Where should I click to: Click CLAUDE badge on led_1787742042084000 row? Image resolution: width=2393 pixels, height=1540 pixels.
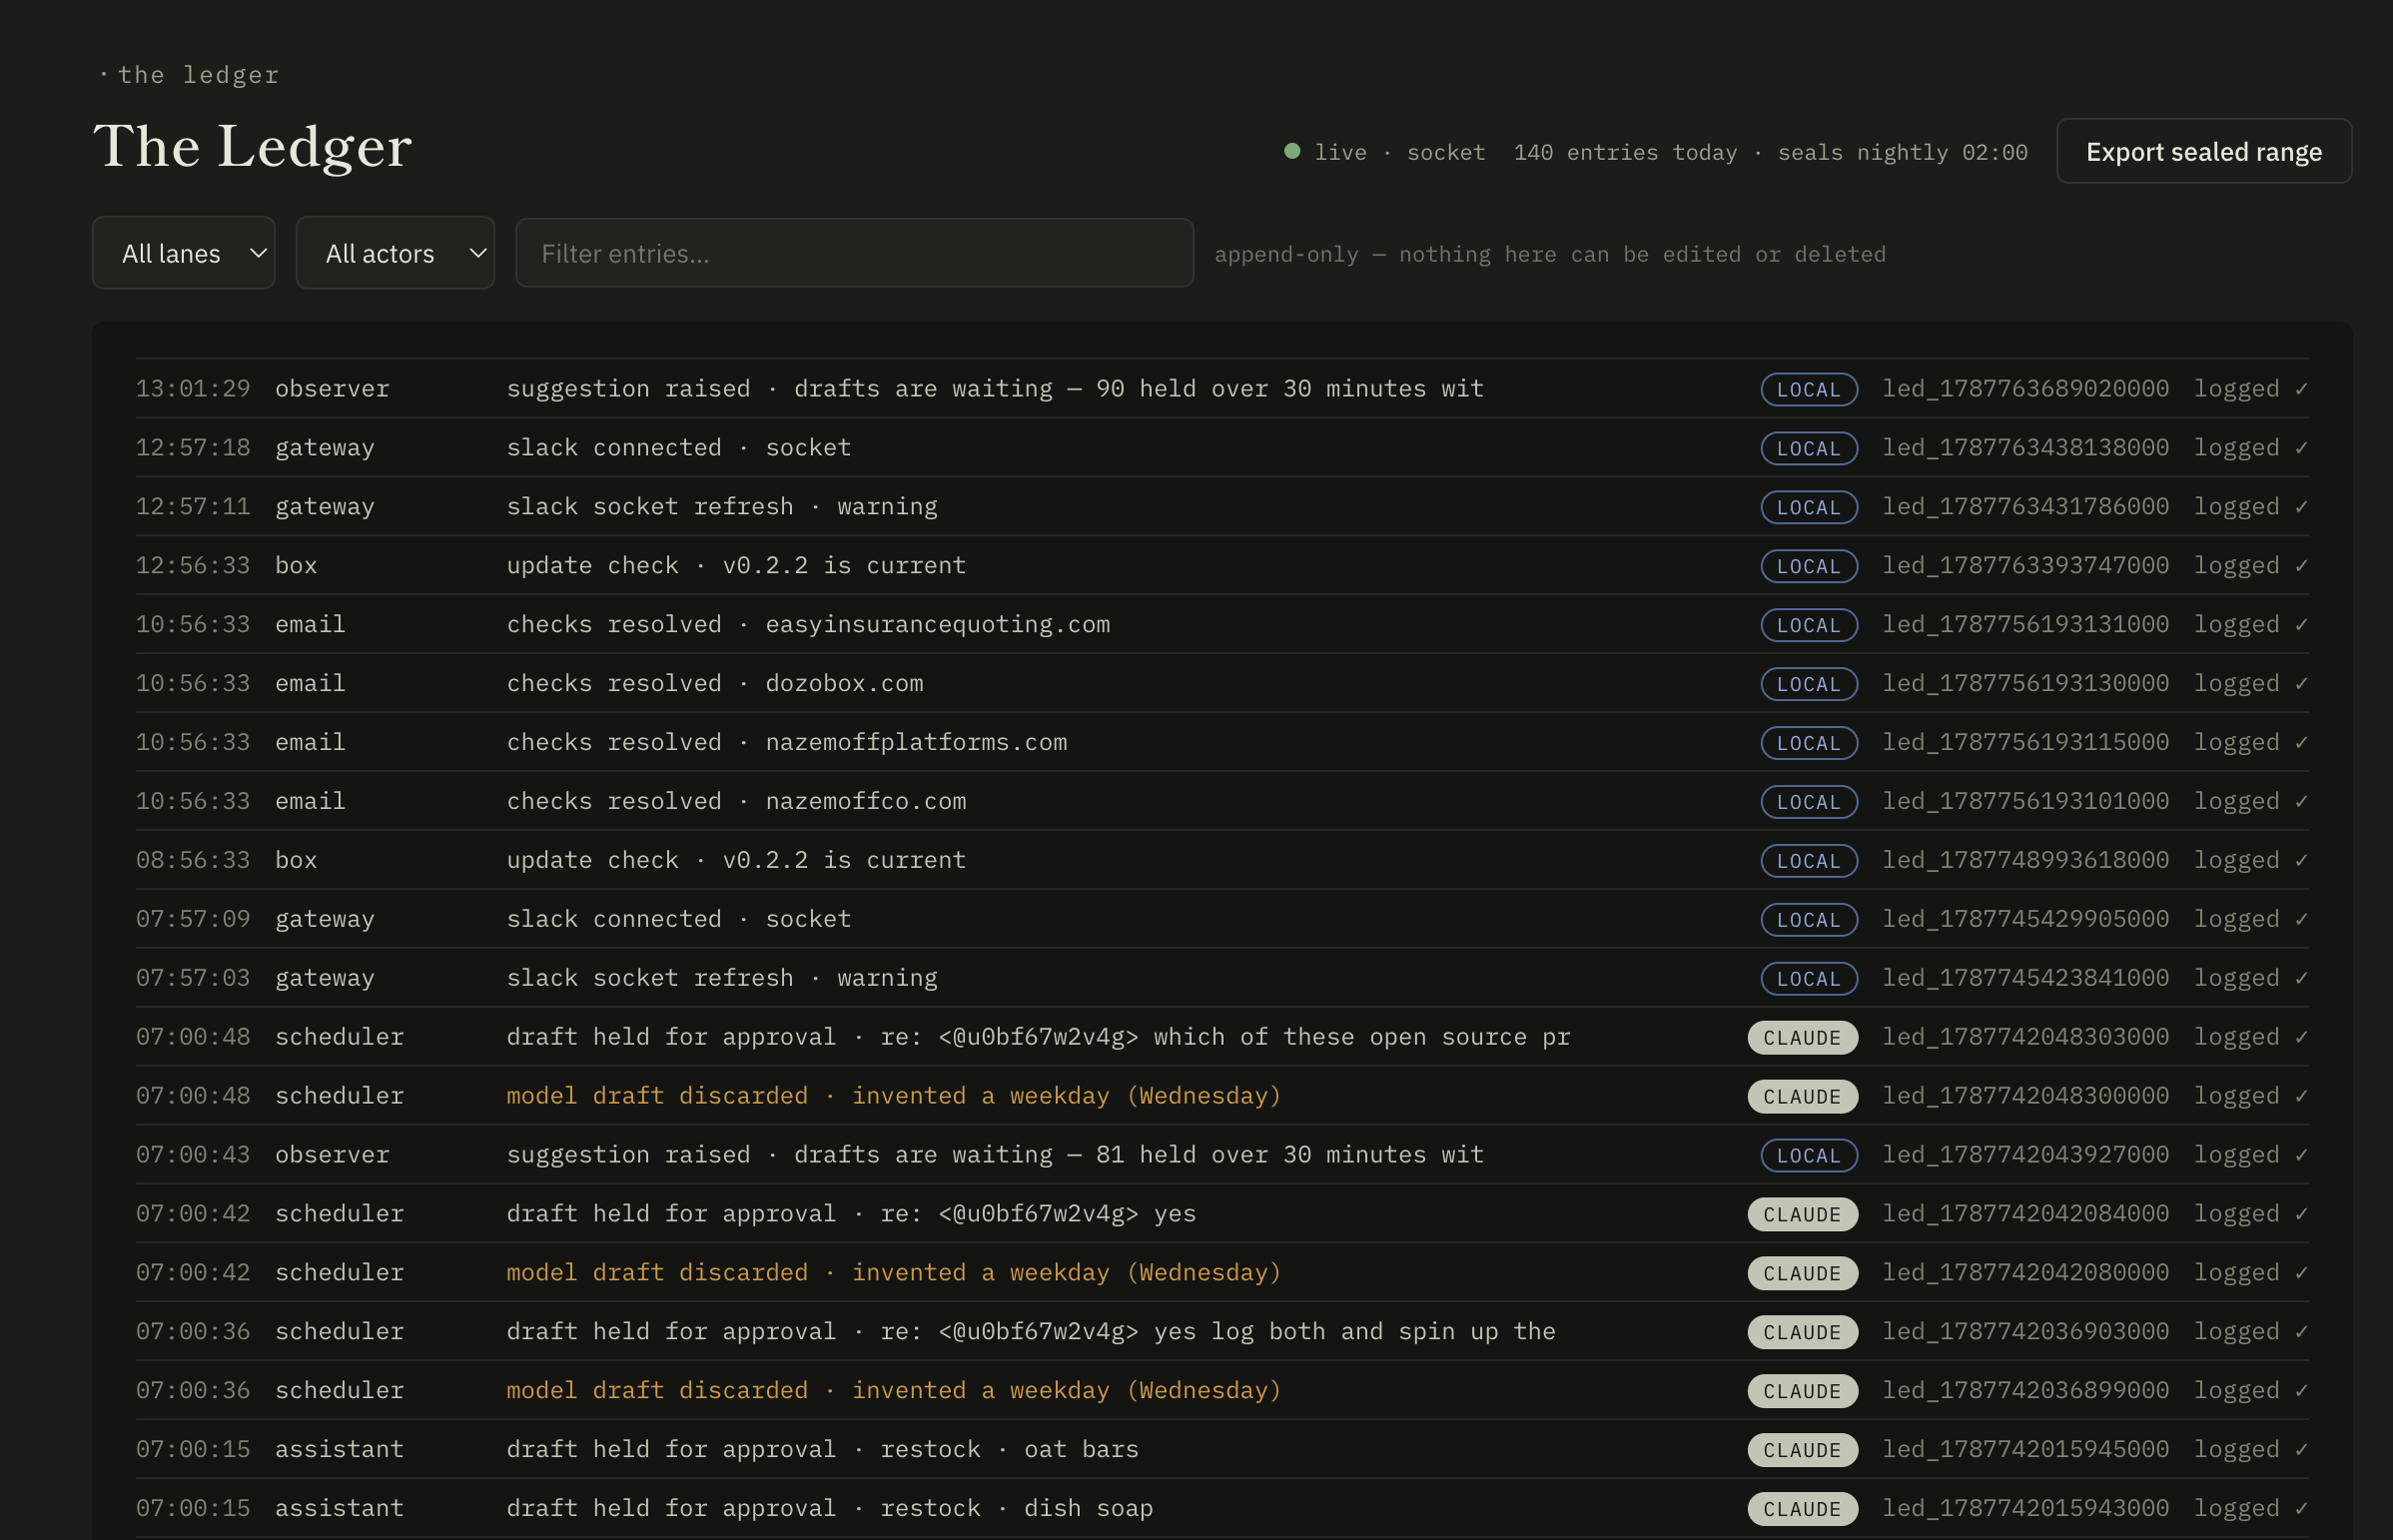1802,1215
